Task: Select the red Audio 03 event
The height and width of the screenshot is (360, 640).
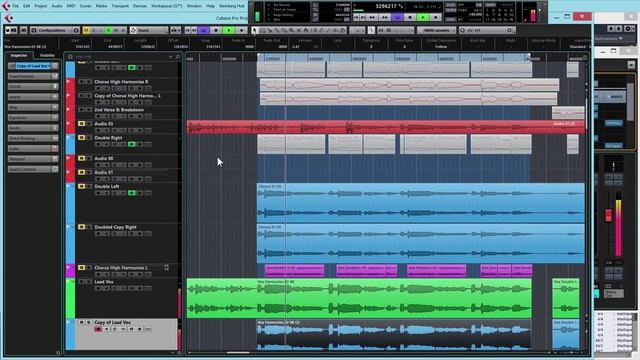Action: coord(386,127)
